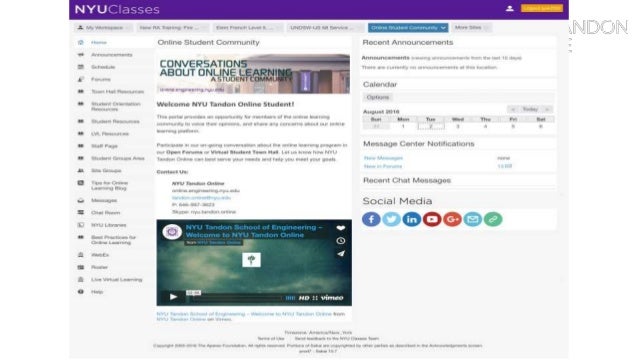Toggle HD quality on the Vimeo player
638x360 pixels.
tap(304, 298)
